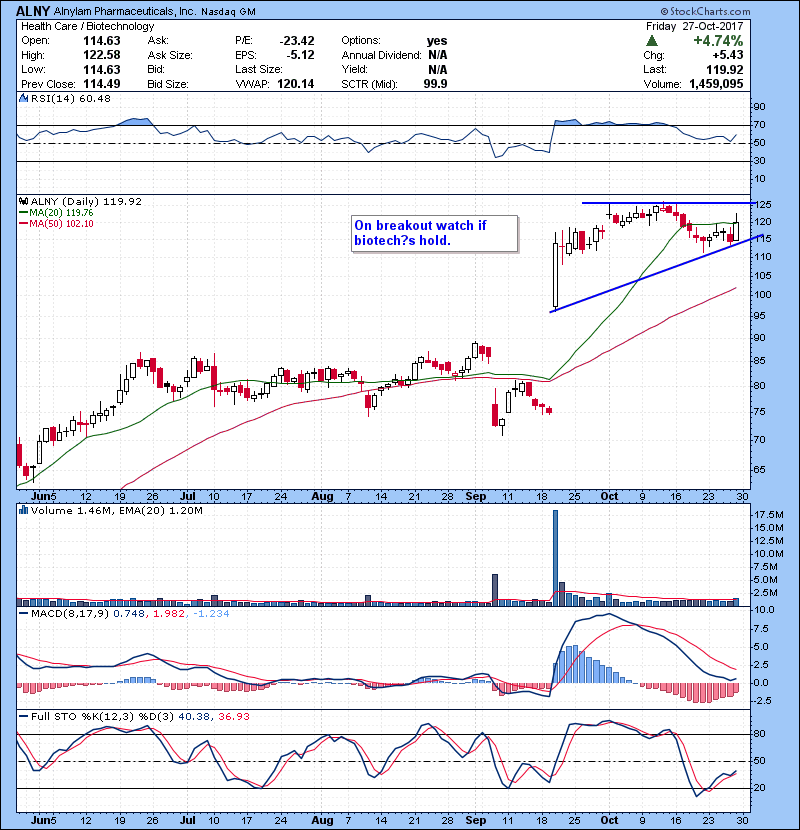The image size is (800, 830).
Task: Click the MA(50) 102.10 label
Action: pyautogui.click(x=61, y=224)
